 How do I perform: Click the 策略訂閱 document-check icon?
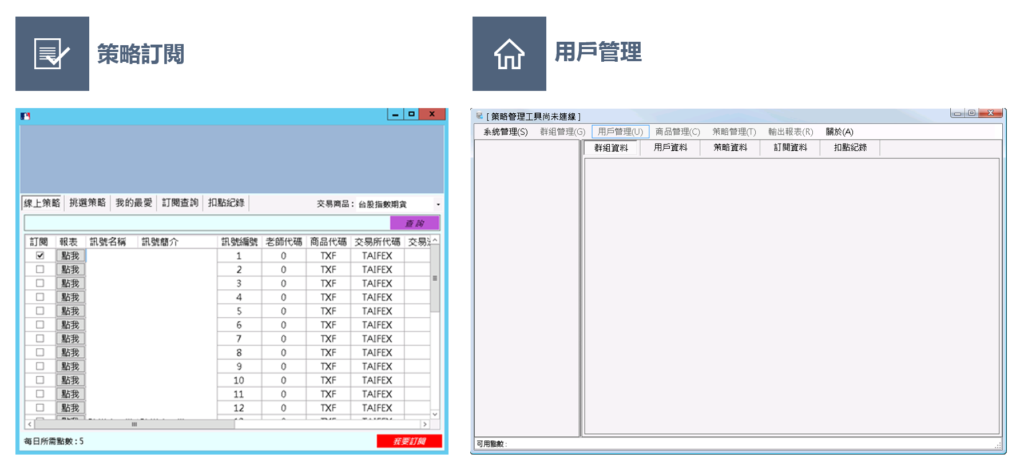52,53
